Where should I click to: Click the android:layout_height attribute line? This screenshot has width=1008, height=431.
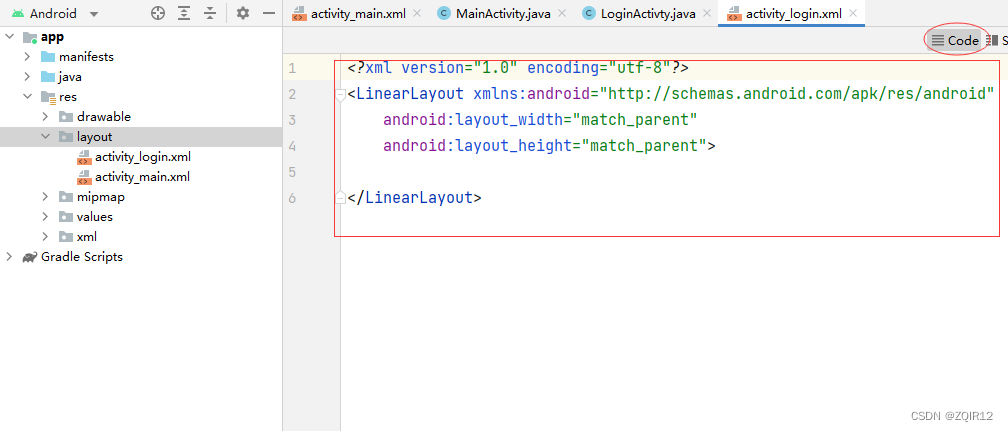click(550, 146)
